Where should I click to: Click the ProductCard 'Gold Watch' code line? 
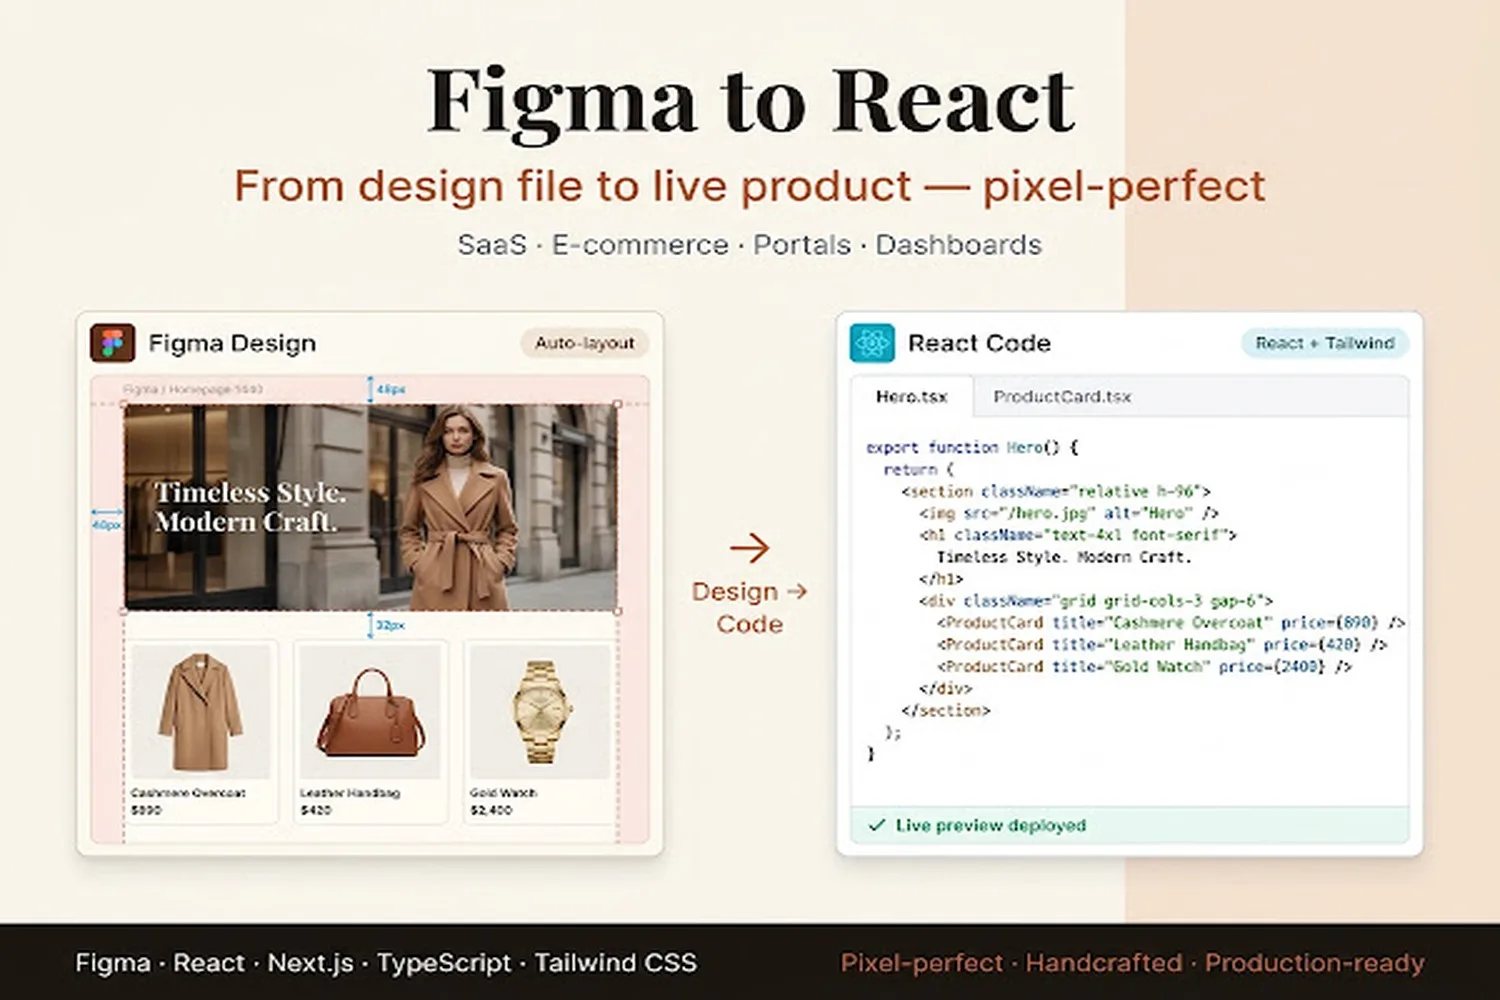coord(1144,667)
